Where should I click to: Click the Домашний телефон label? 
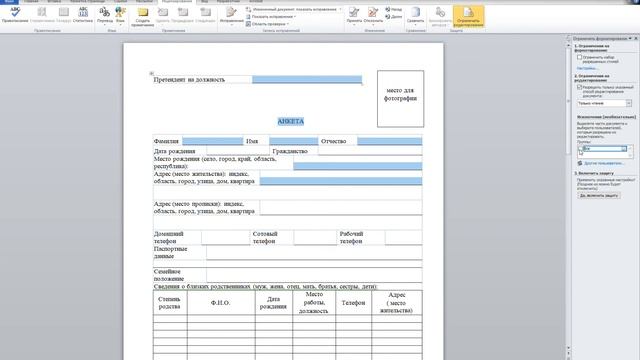click(169, 238)
